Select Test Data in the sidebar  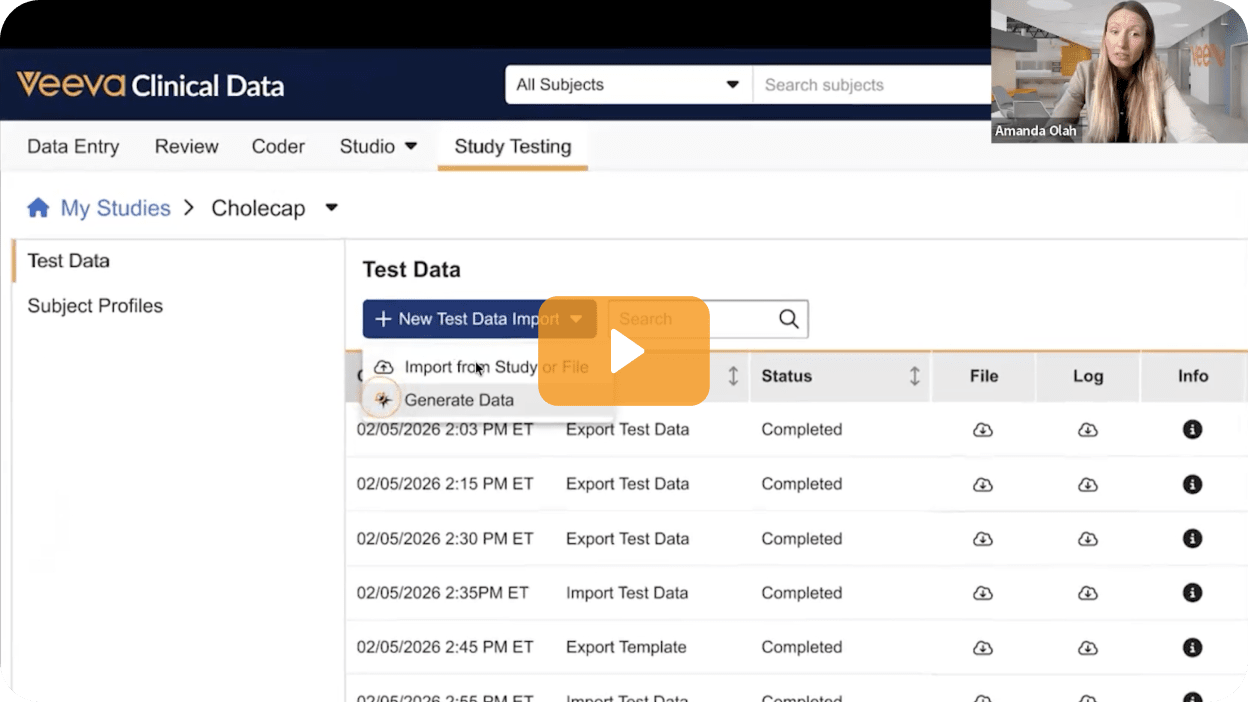point(68,261)
